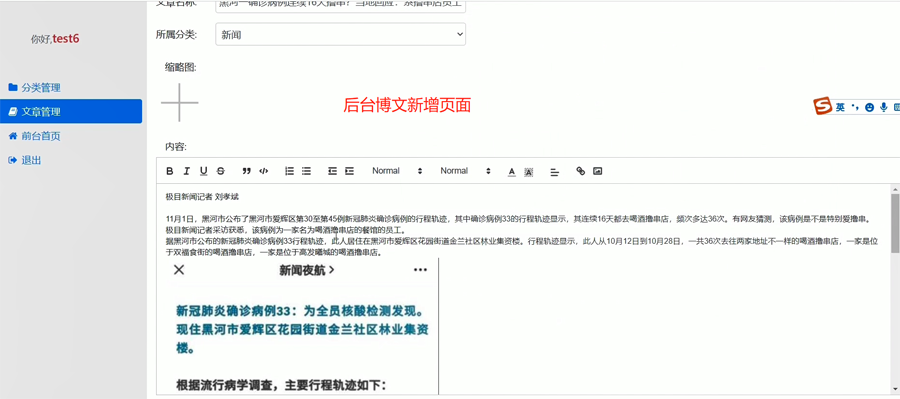The image size is (900, 399).
Task: Insert a blockquote with the quote icon
Action: coord(247,171)
